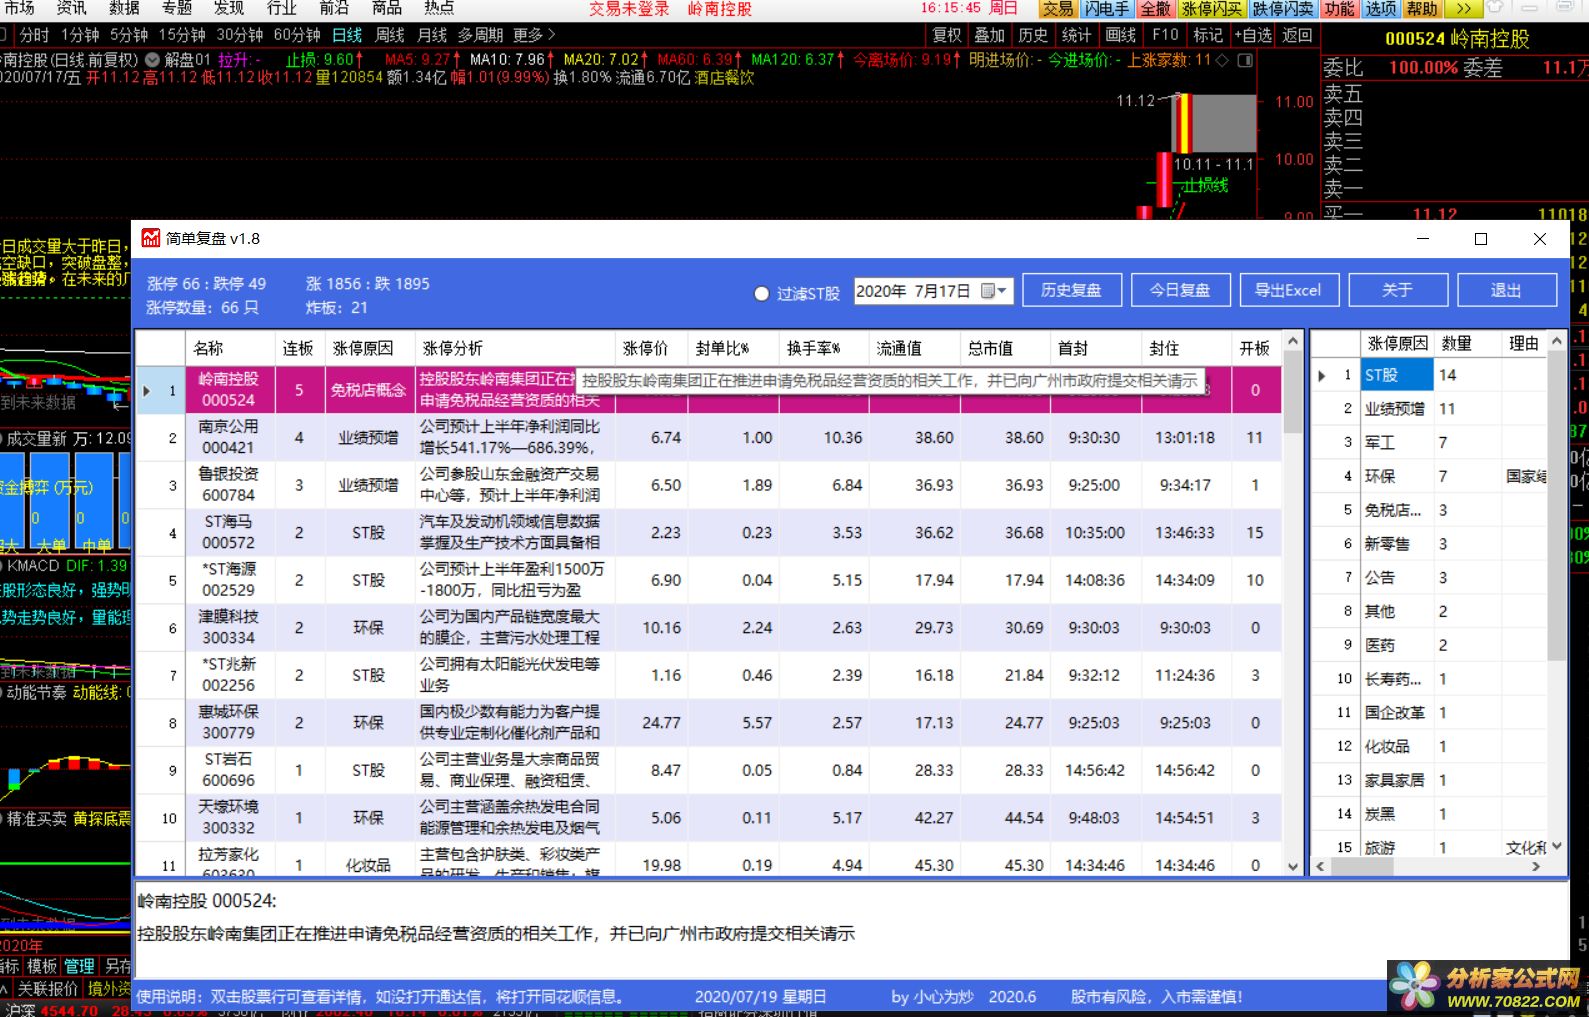Click the 涨停闪买 toolbar button

(x=1212, y=9)
